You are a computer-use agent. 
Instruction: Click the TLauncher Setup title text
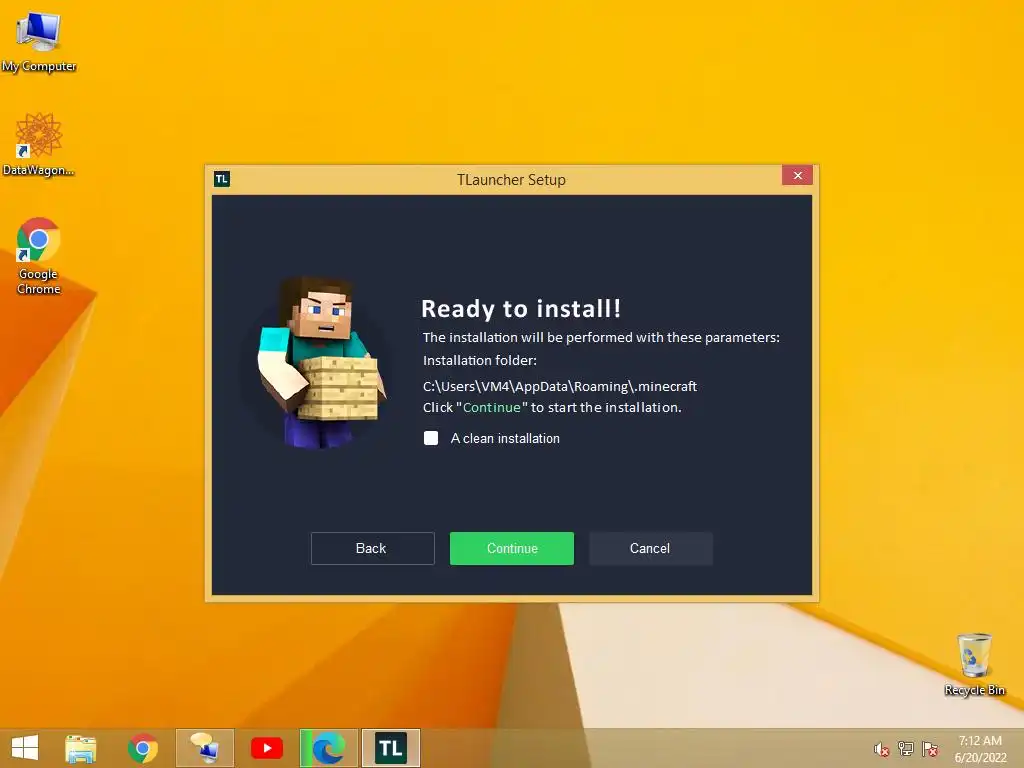click(511, 180)
